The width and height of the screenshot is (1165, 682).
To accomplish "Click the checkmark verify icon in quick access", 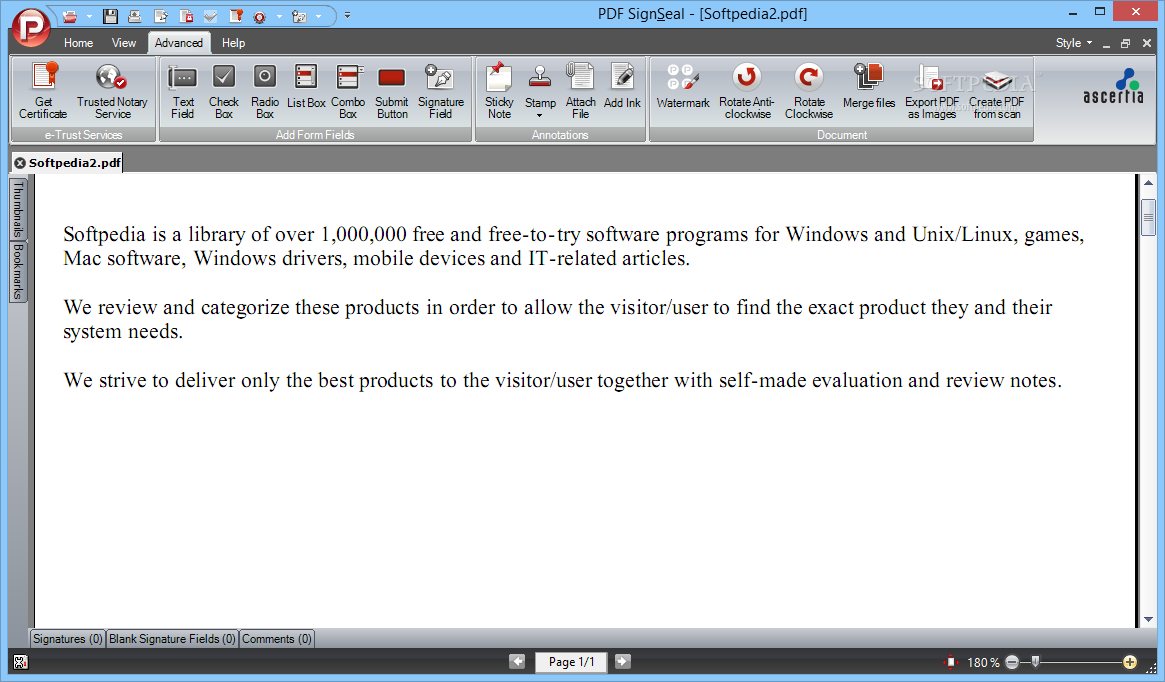I will [x=211, y=16].
